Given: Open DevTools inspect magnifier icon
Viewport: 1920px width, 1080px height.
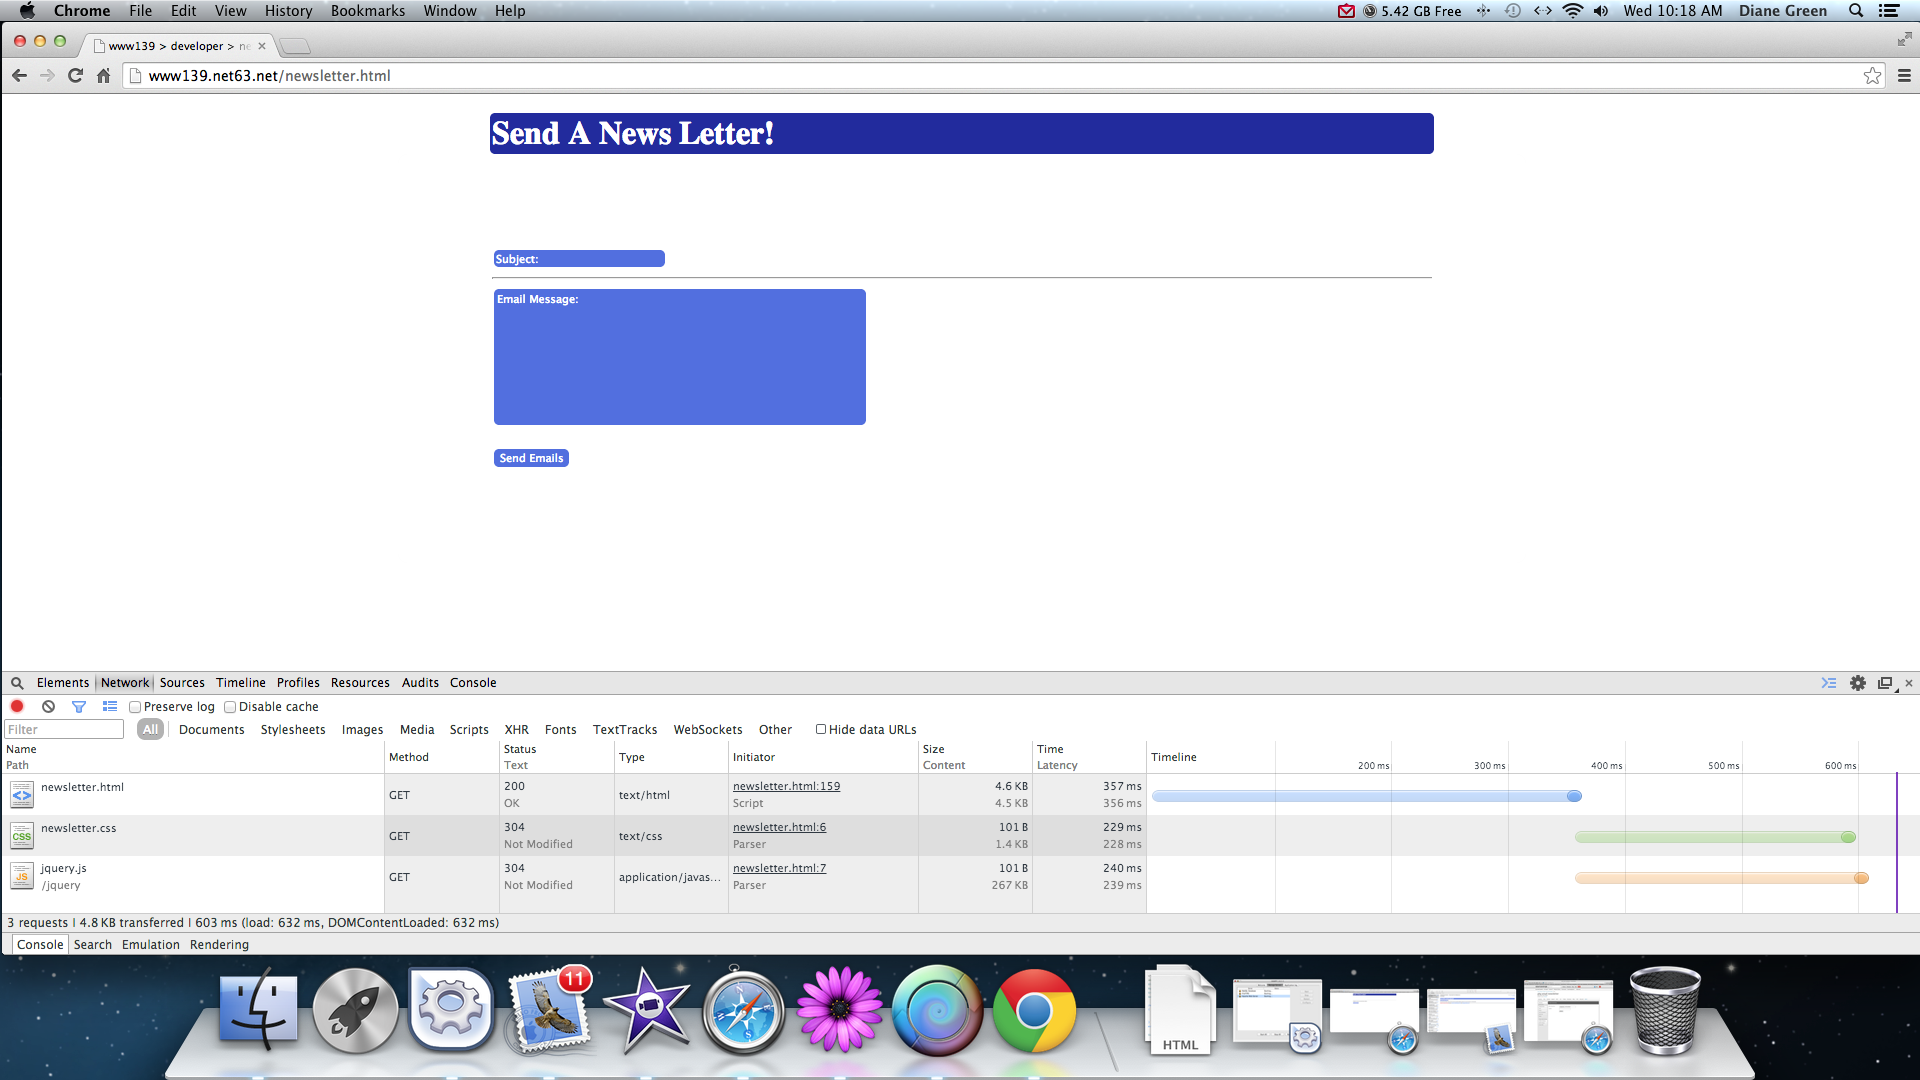Looking at the screenshot, I should point(16,683).
